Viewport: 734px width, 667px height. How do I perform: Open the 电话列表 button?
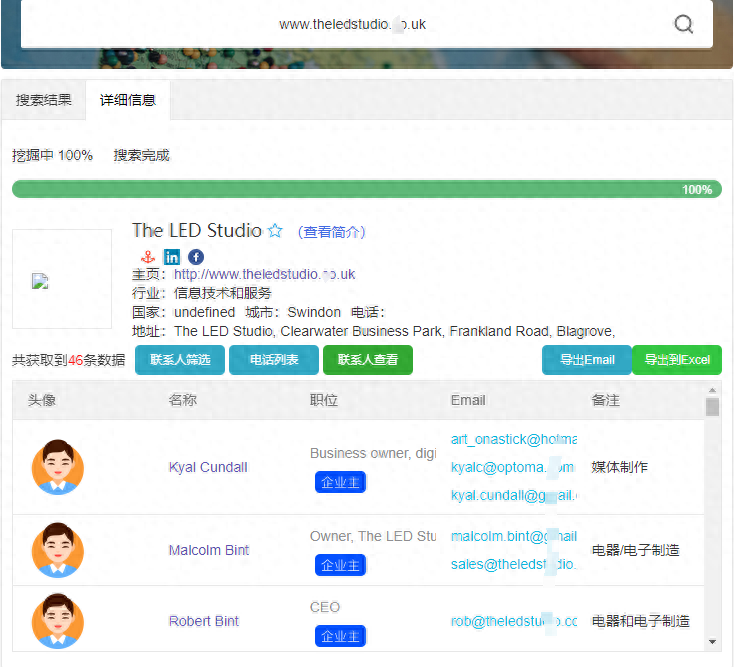[274, 360]
